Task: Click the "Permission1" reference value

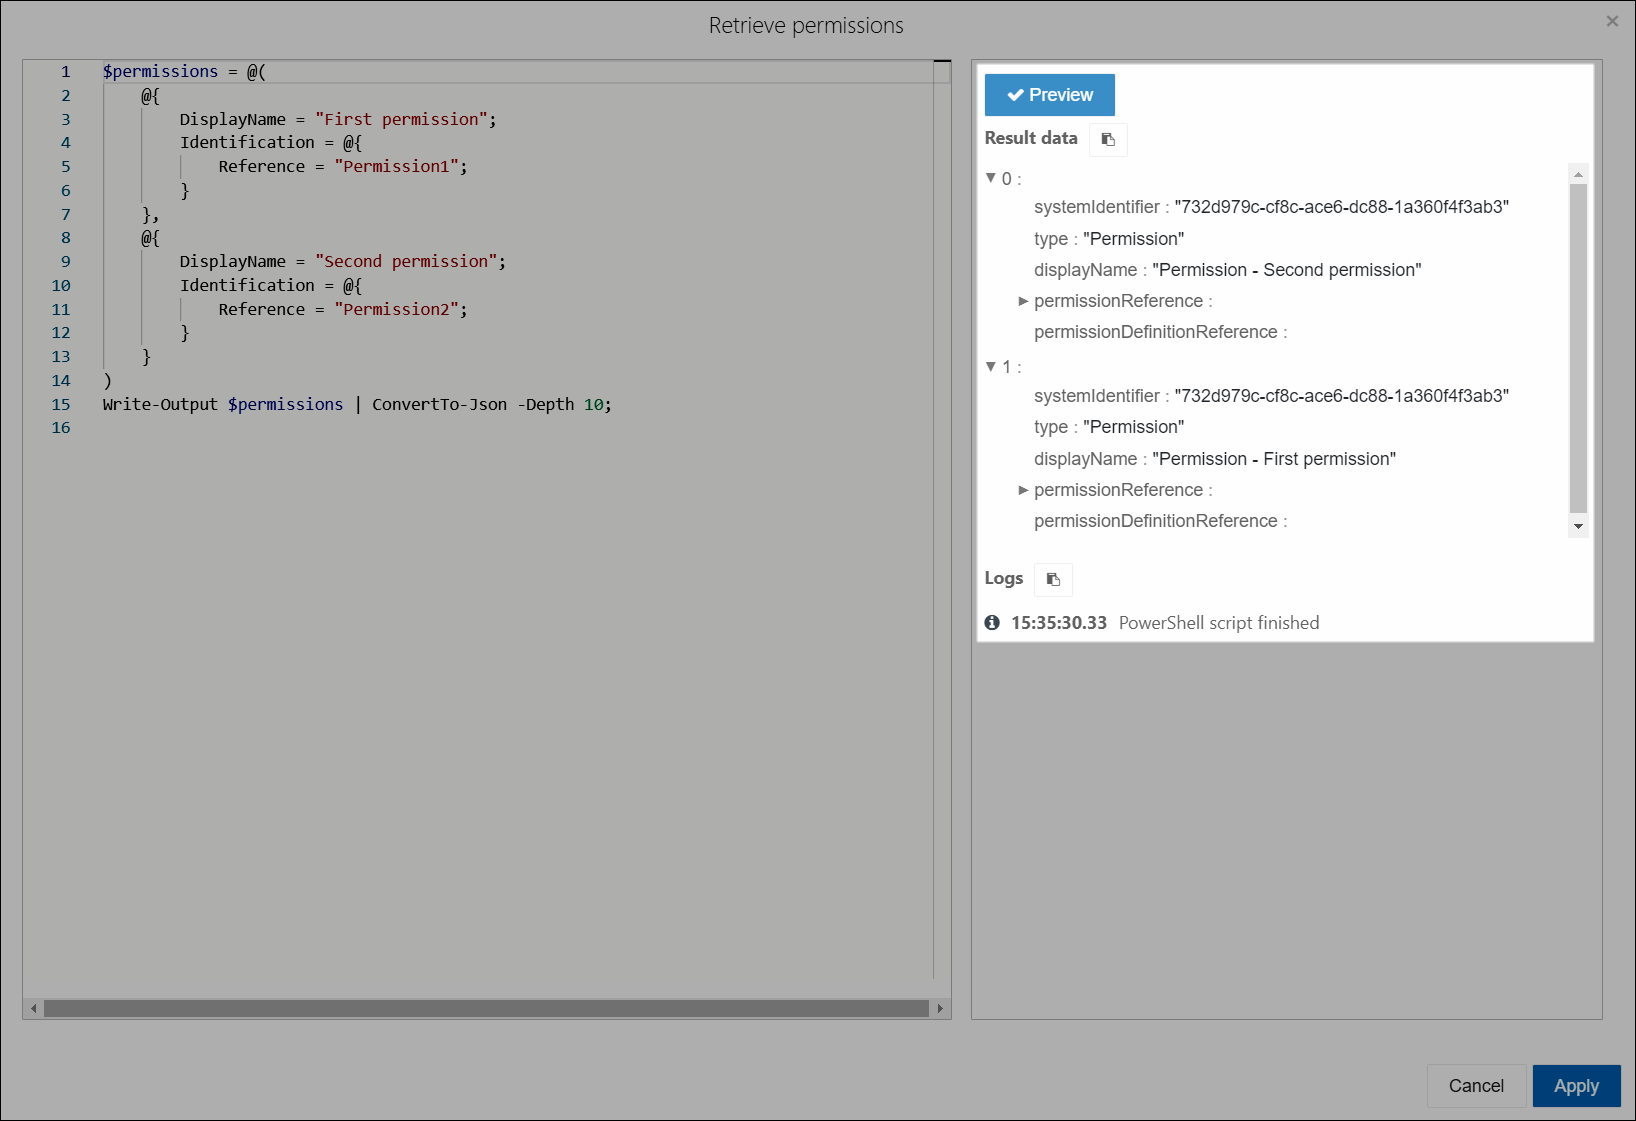Action: pos(396,166)
